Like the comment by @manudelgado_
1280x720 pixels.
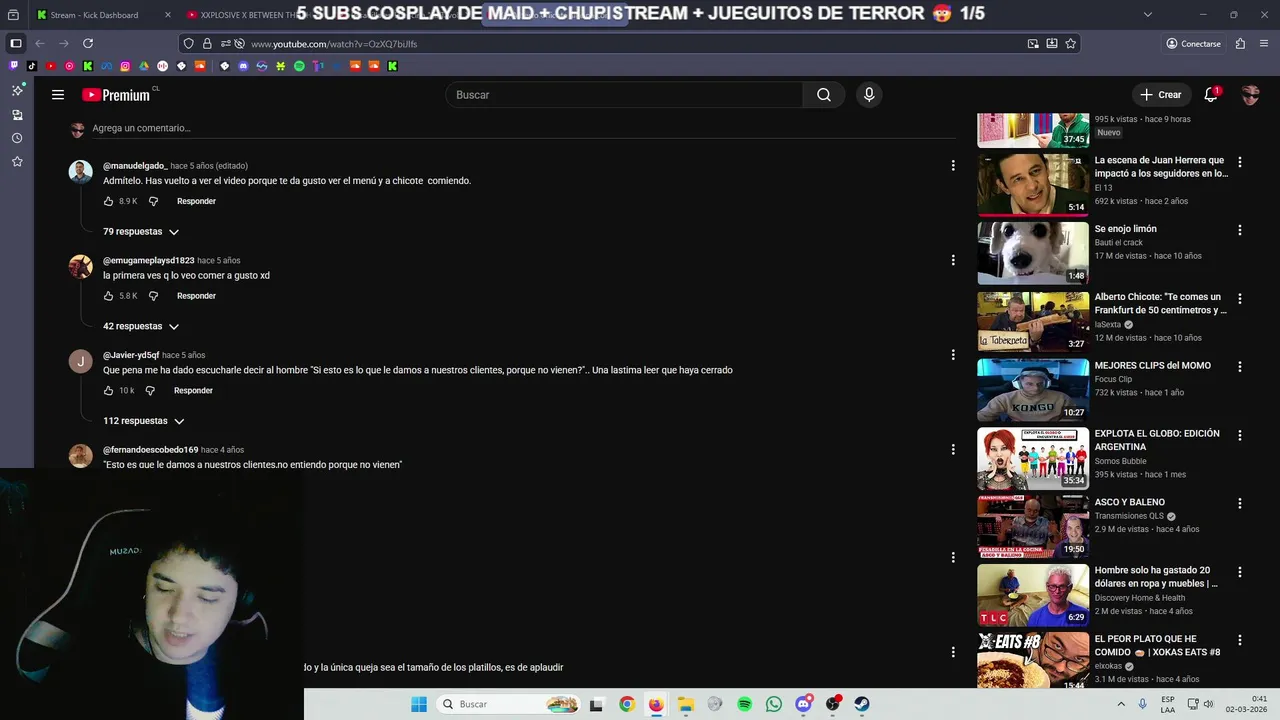[x=108, y=201]
